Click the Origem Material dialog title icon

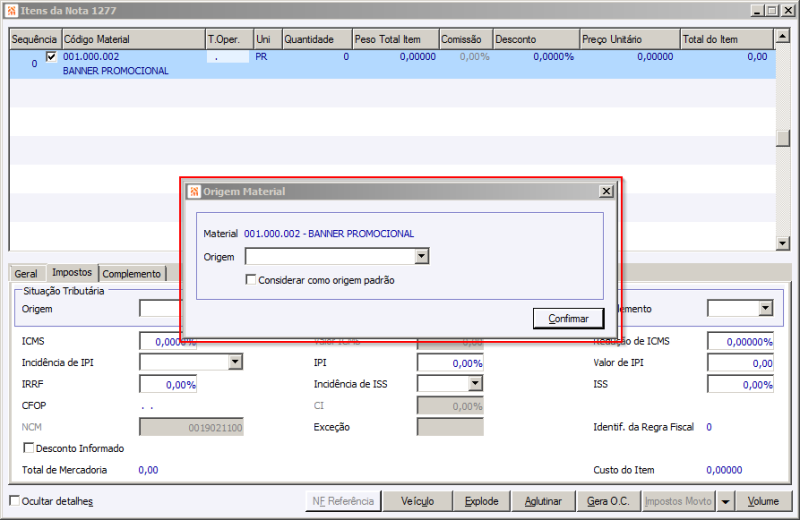pos(194,191)
